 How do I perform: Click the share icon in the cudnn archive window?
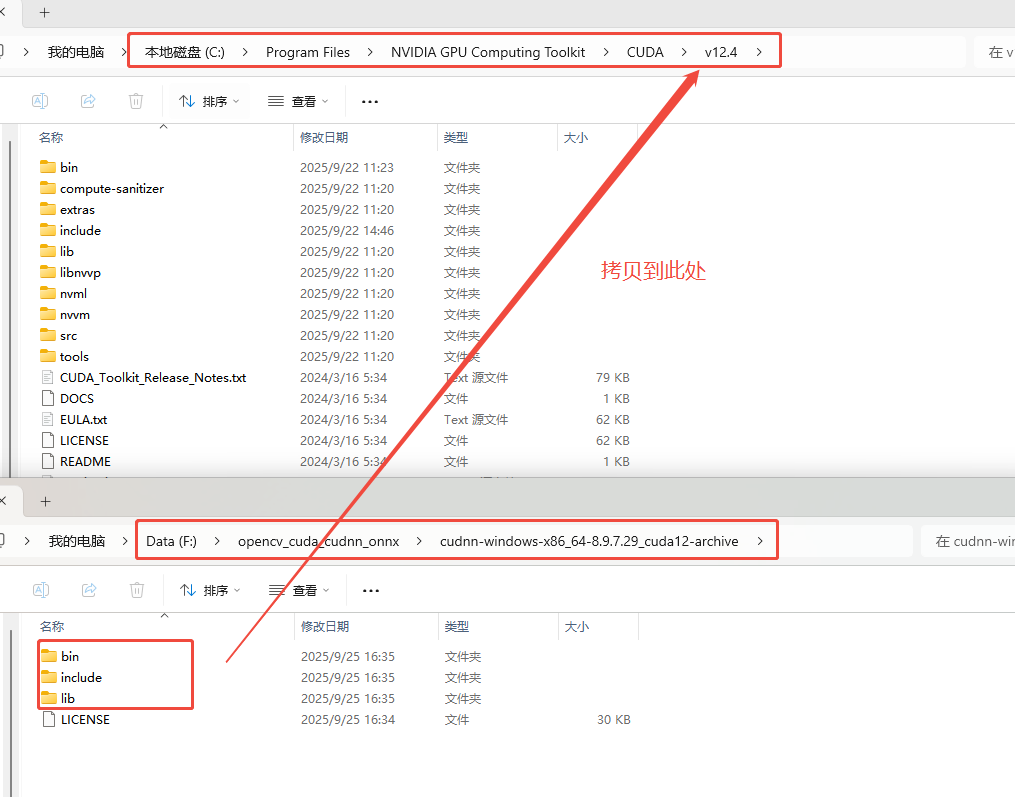point(89,590)
